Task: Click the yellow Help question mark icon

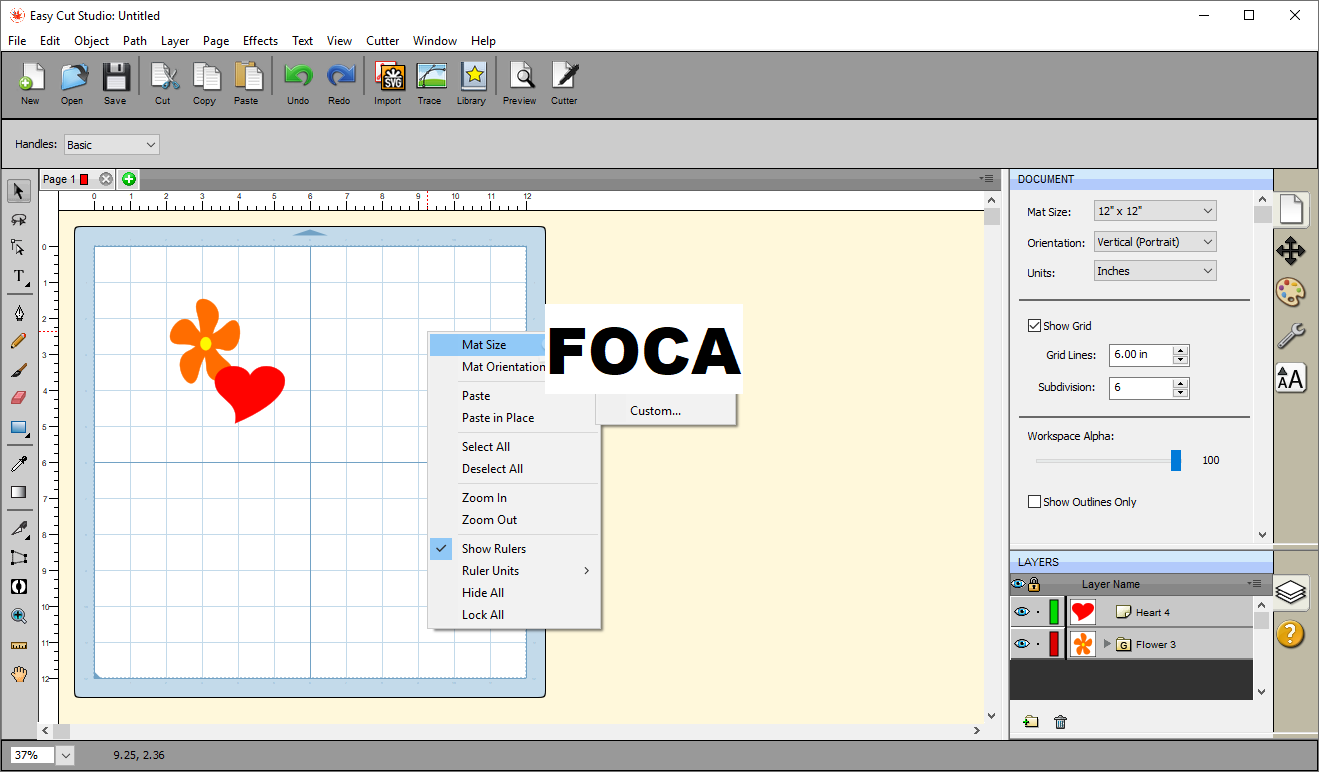Action: pyautogui.click(x=1291, y=633)
